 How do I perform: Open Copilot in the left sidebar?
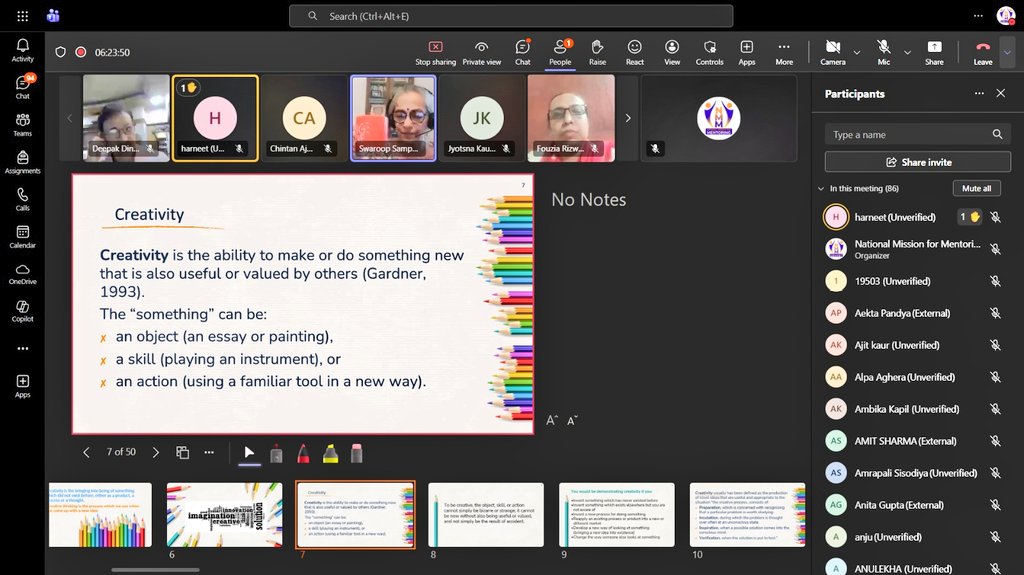[22, 310]
